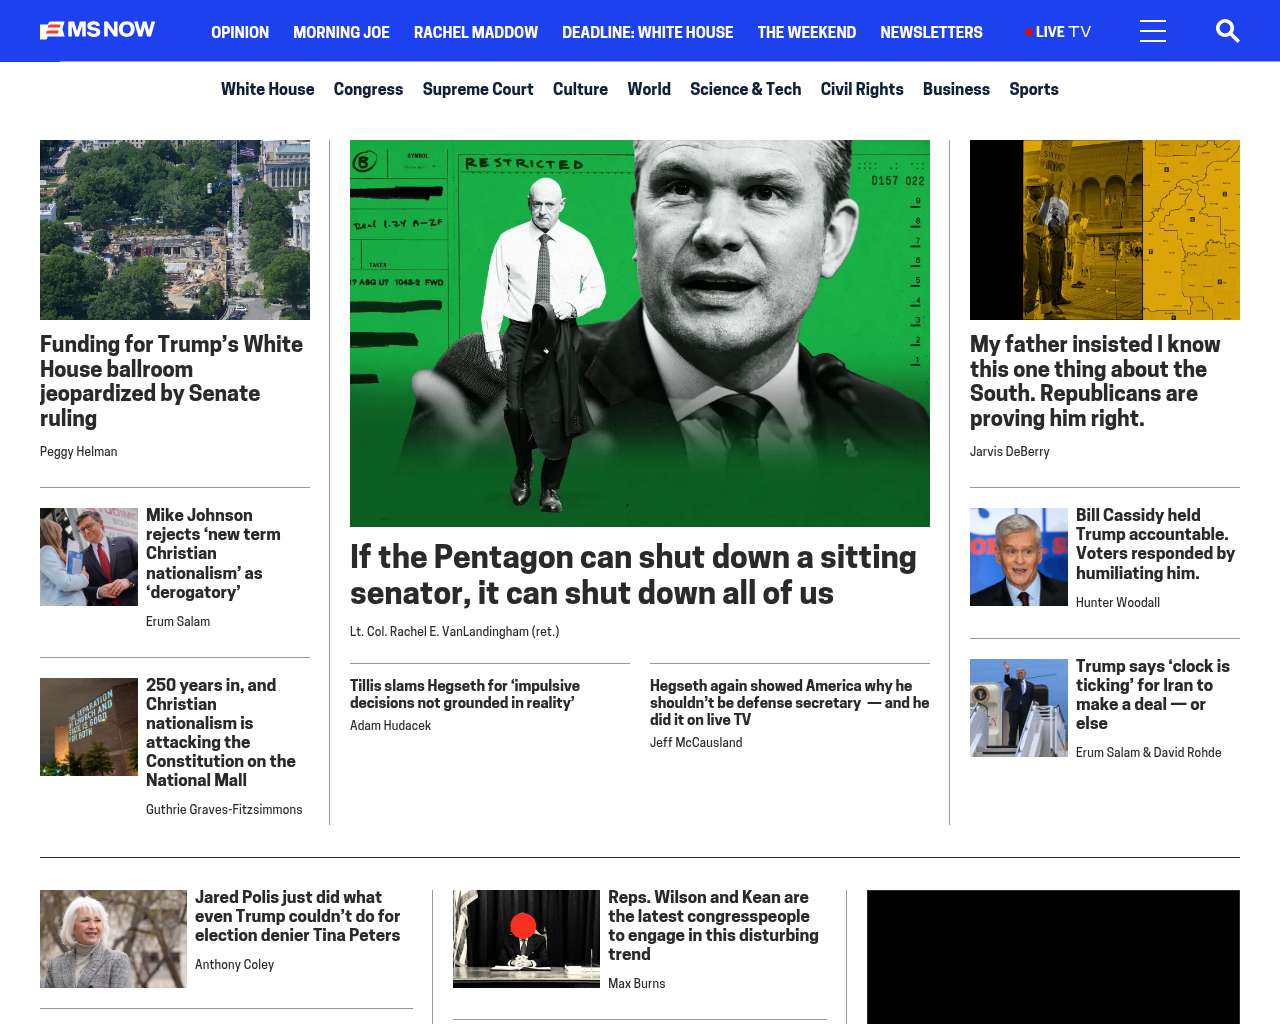Open the Opinion section
Screen dimensions: 1280x1024
[240, 32]
